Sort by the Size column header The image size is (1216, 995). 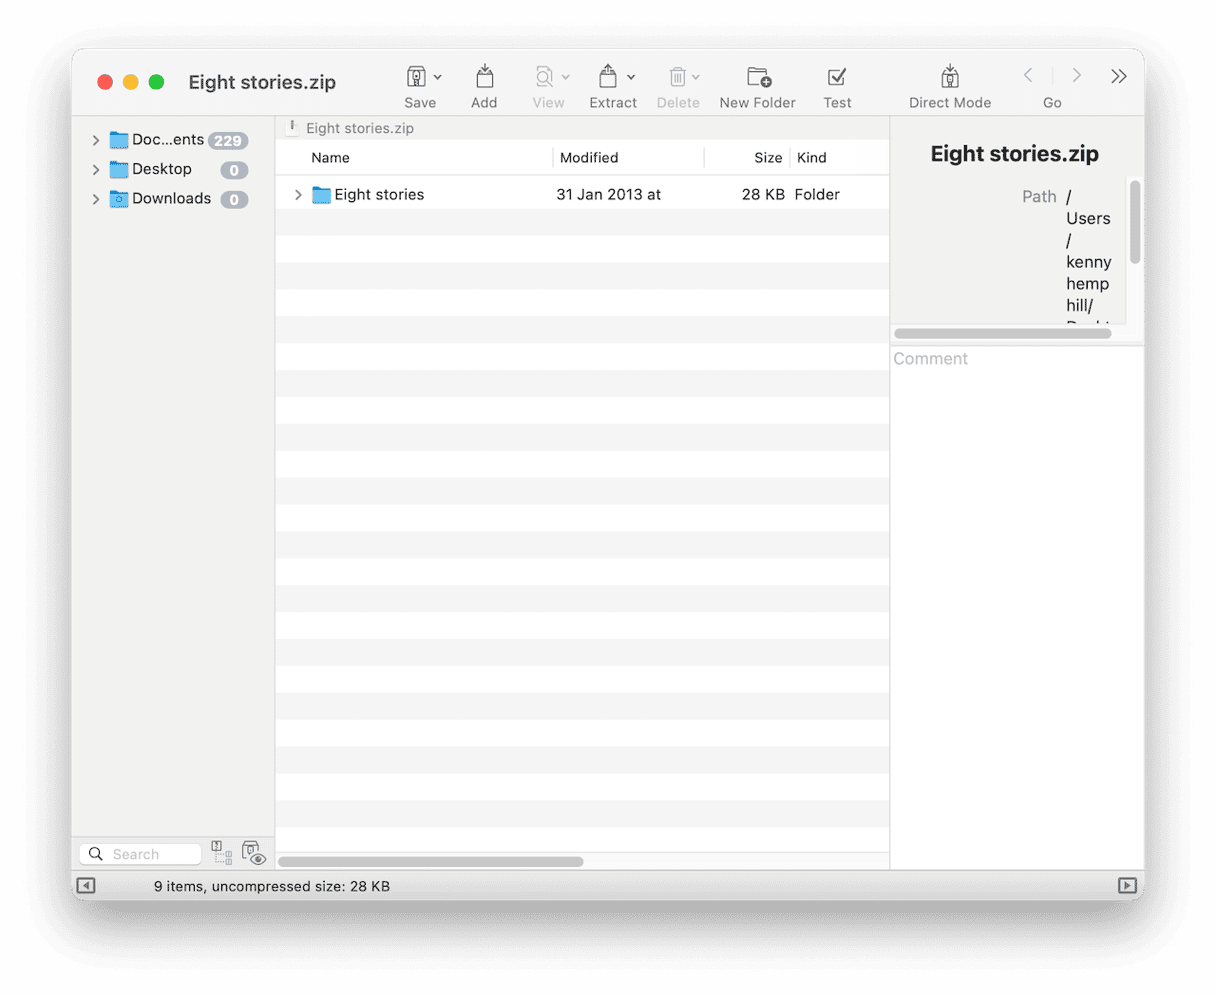[768, 158]
